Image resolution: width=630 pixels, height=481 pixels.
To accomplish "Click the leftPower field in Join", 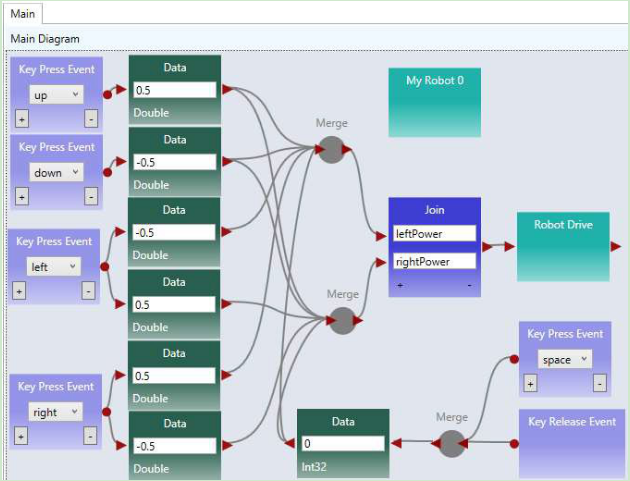I will pos(435,233).
